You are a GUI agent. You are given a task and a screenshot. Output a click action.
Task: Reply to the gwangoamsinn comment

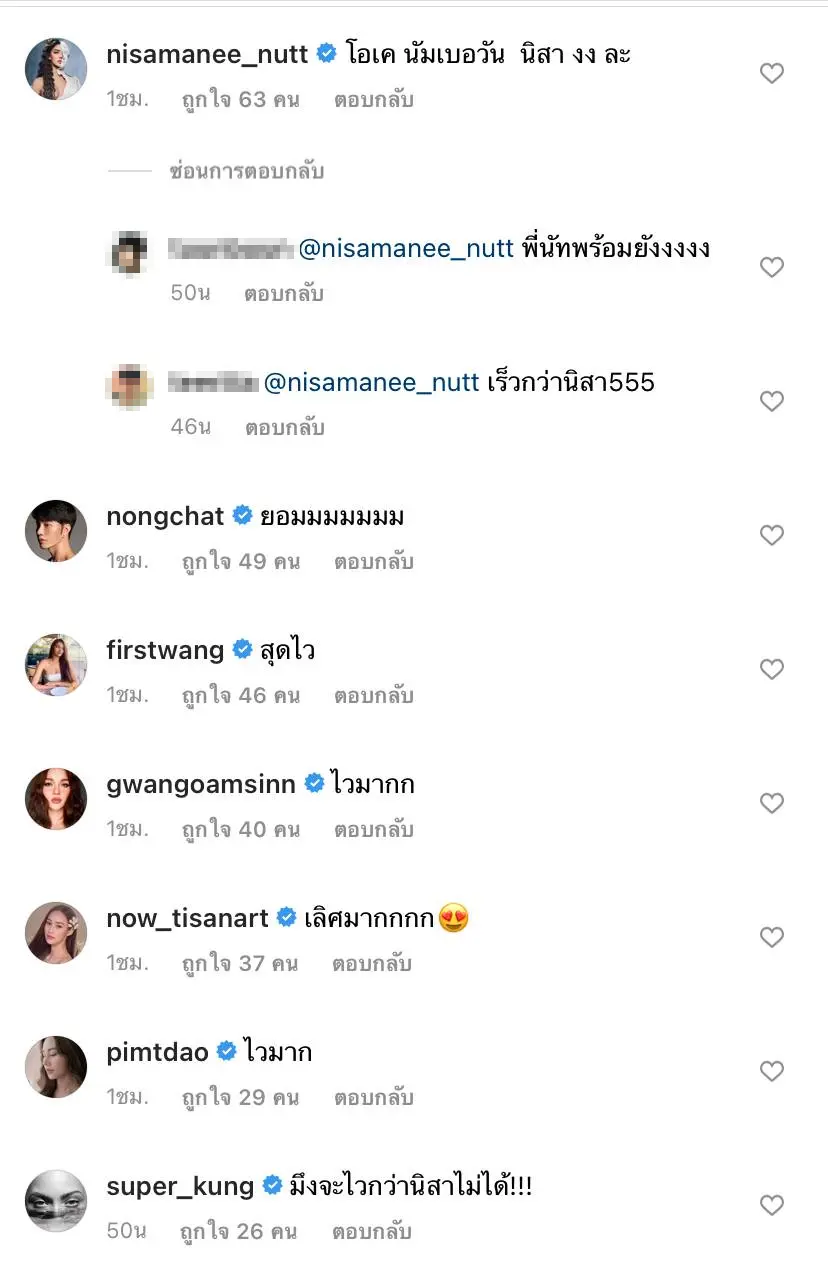[x=373, y=830]
